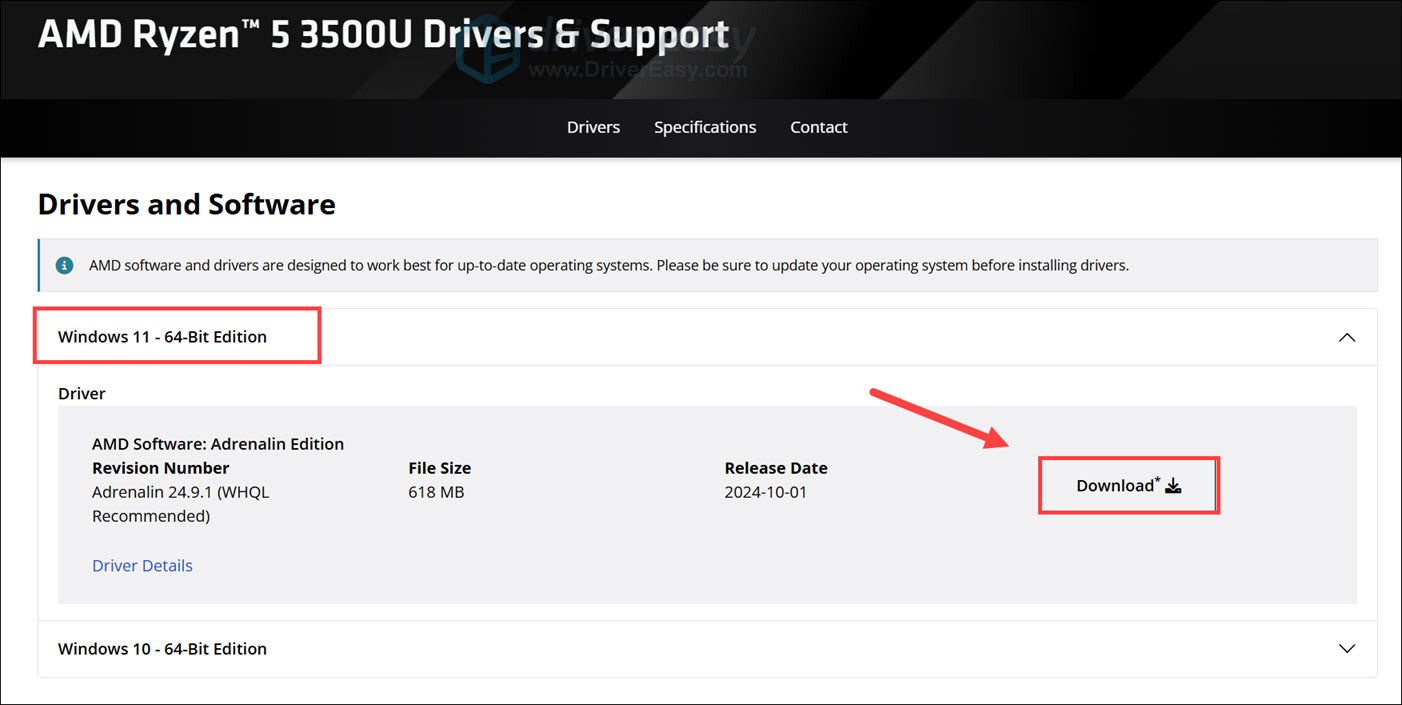This screenshot has height=705, width=1402.
Task: Click the upward chevron on the Windows 11 panel
Action: [1347, 337]
